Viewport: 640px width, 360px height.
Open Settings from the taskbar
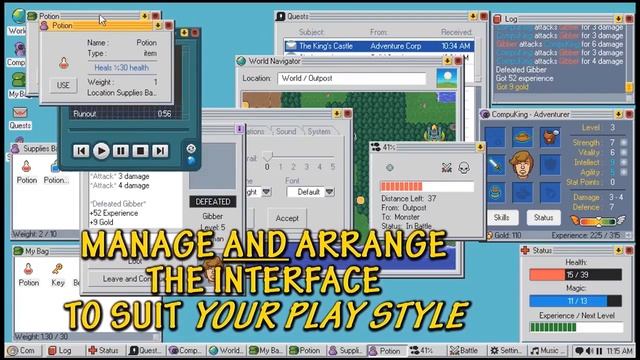[x=507, y=350]
